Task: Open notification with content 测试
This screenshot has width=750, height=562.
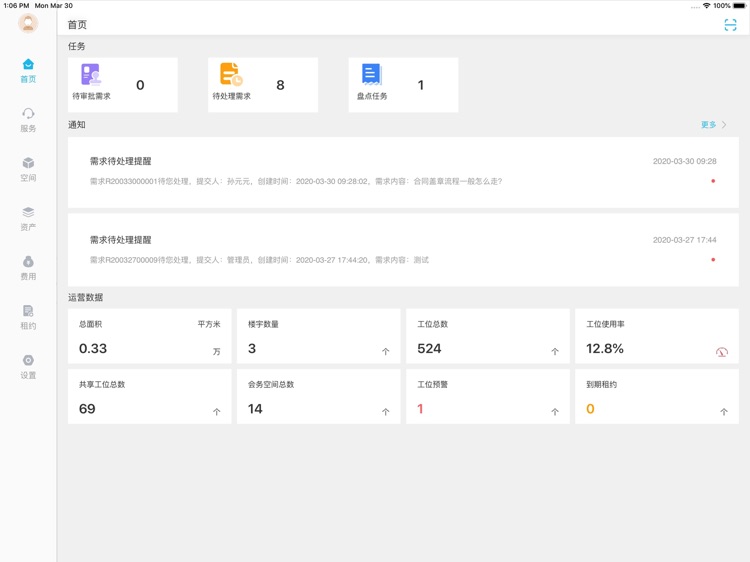Action: click(403, 250)
